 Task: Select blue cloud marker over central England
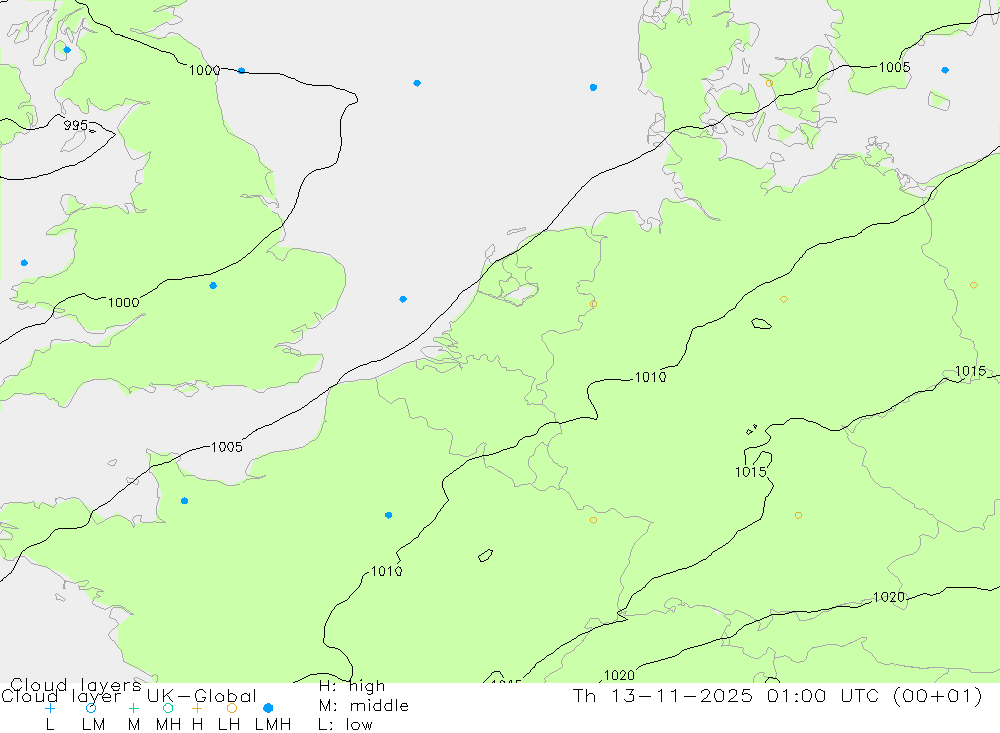click(213, 286)
